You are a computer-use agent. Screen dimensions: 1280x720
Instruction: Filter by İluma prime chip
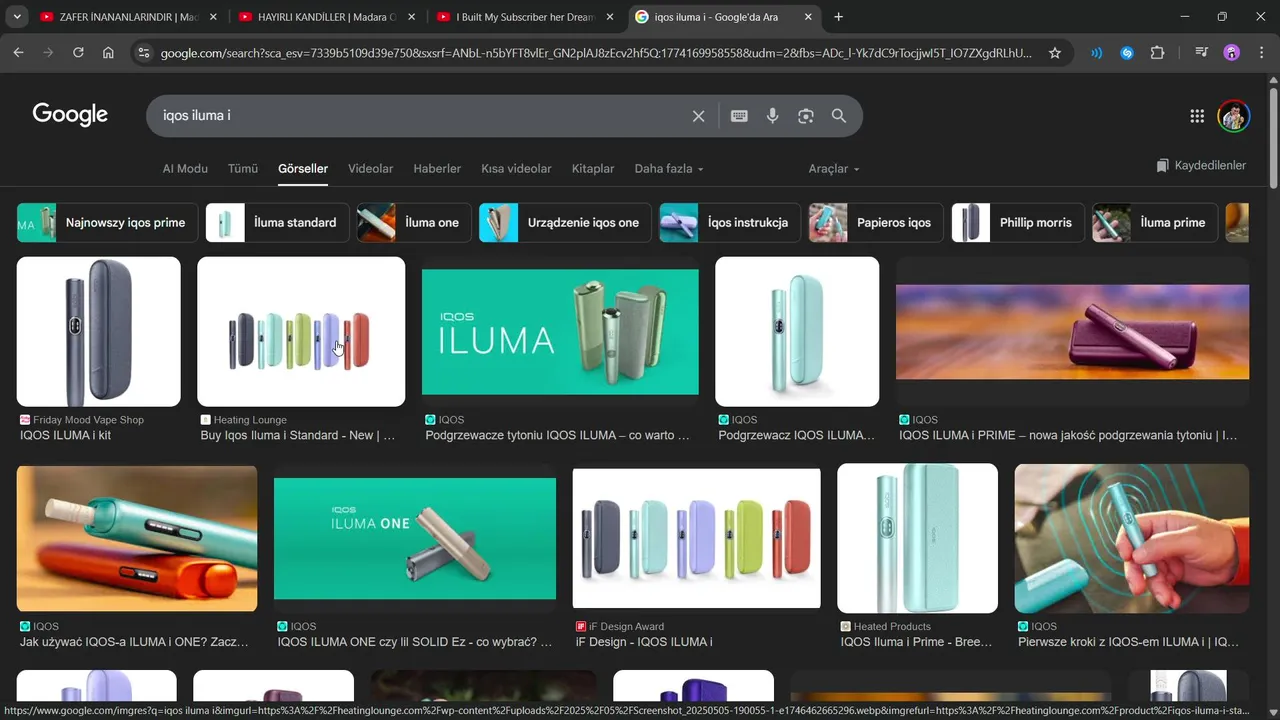coord(1155,223)
